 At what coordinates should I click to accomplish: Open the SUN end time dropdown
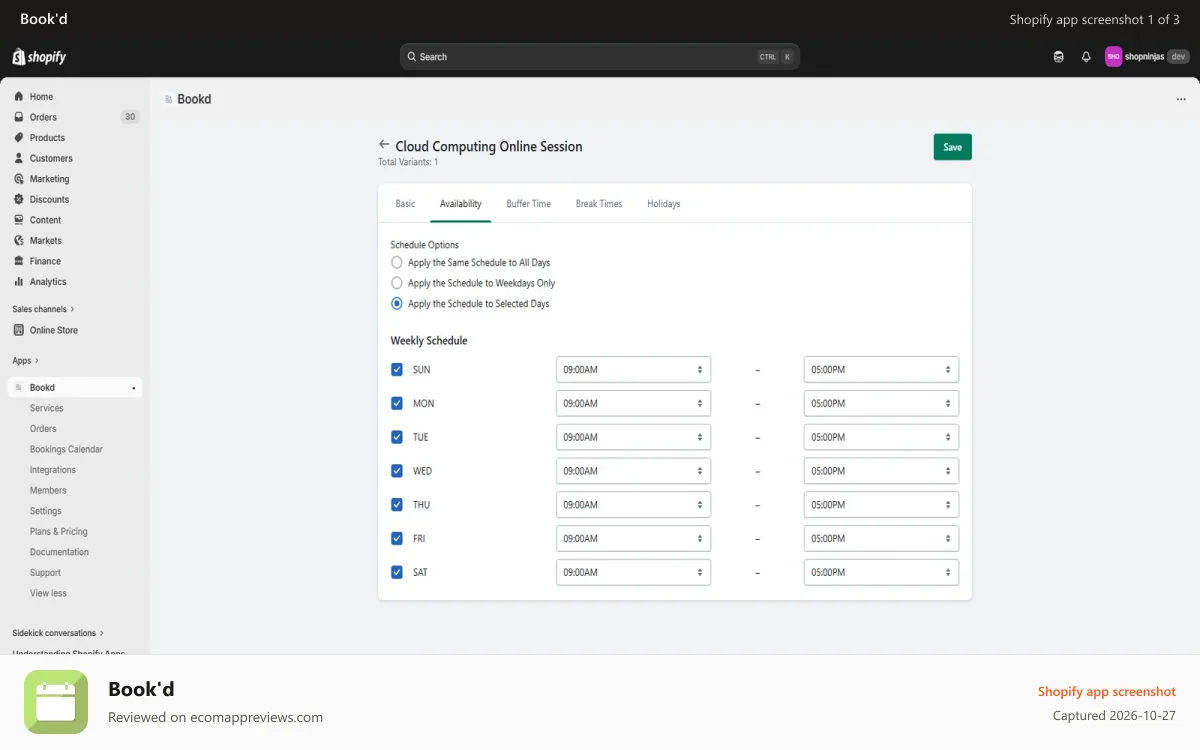point(881,370)
